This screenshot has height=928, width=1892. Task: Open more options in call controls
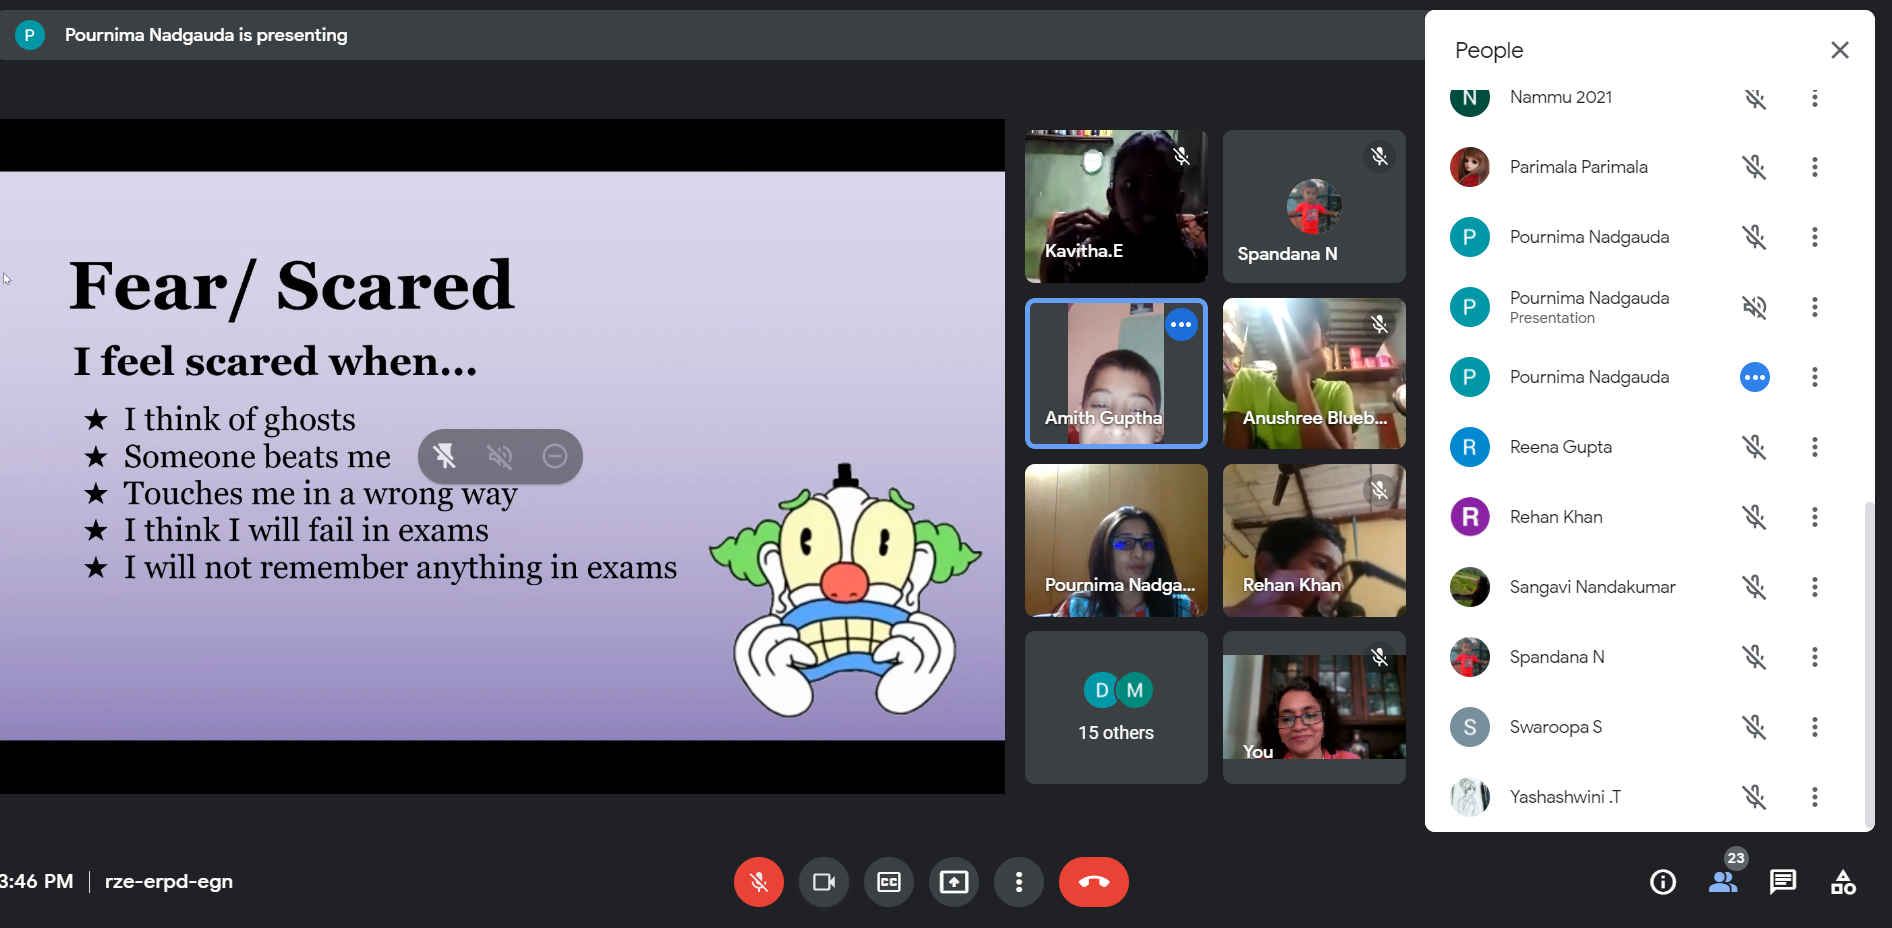click(1019, 882)
